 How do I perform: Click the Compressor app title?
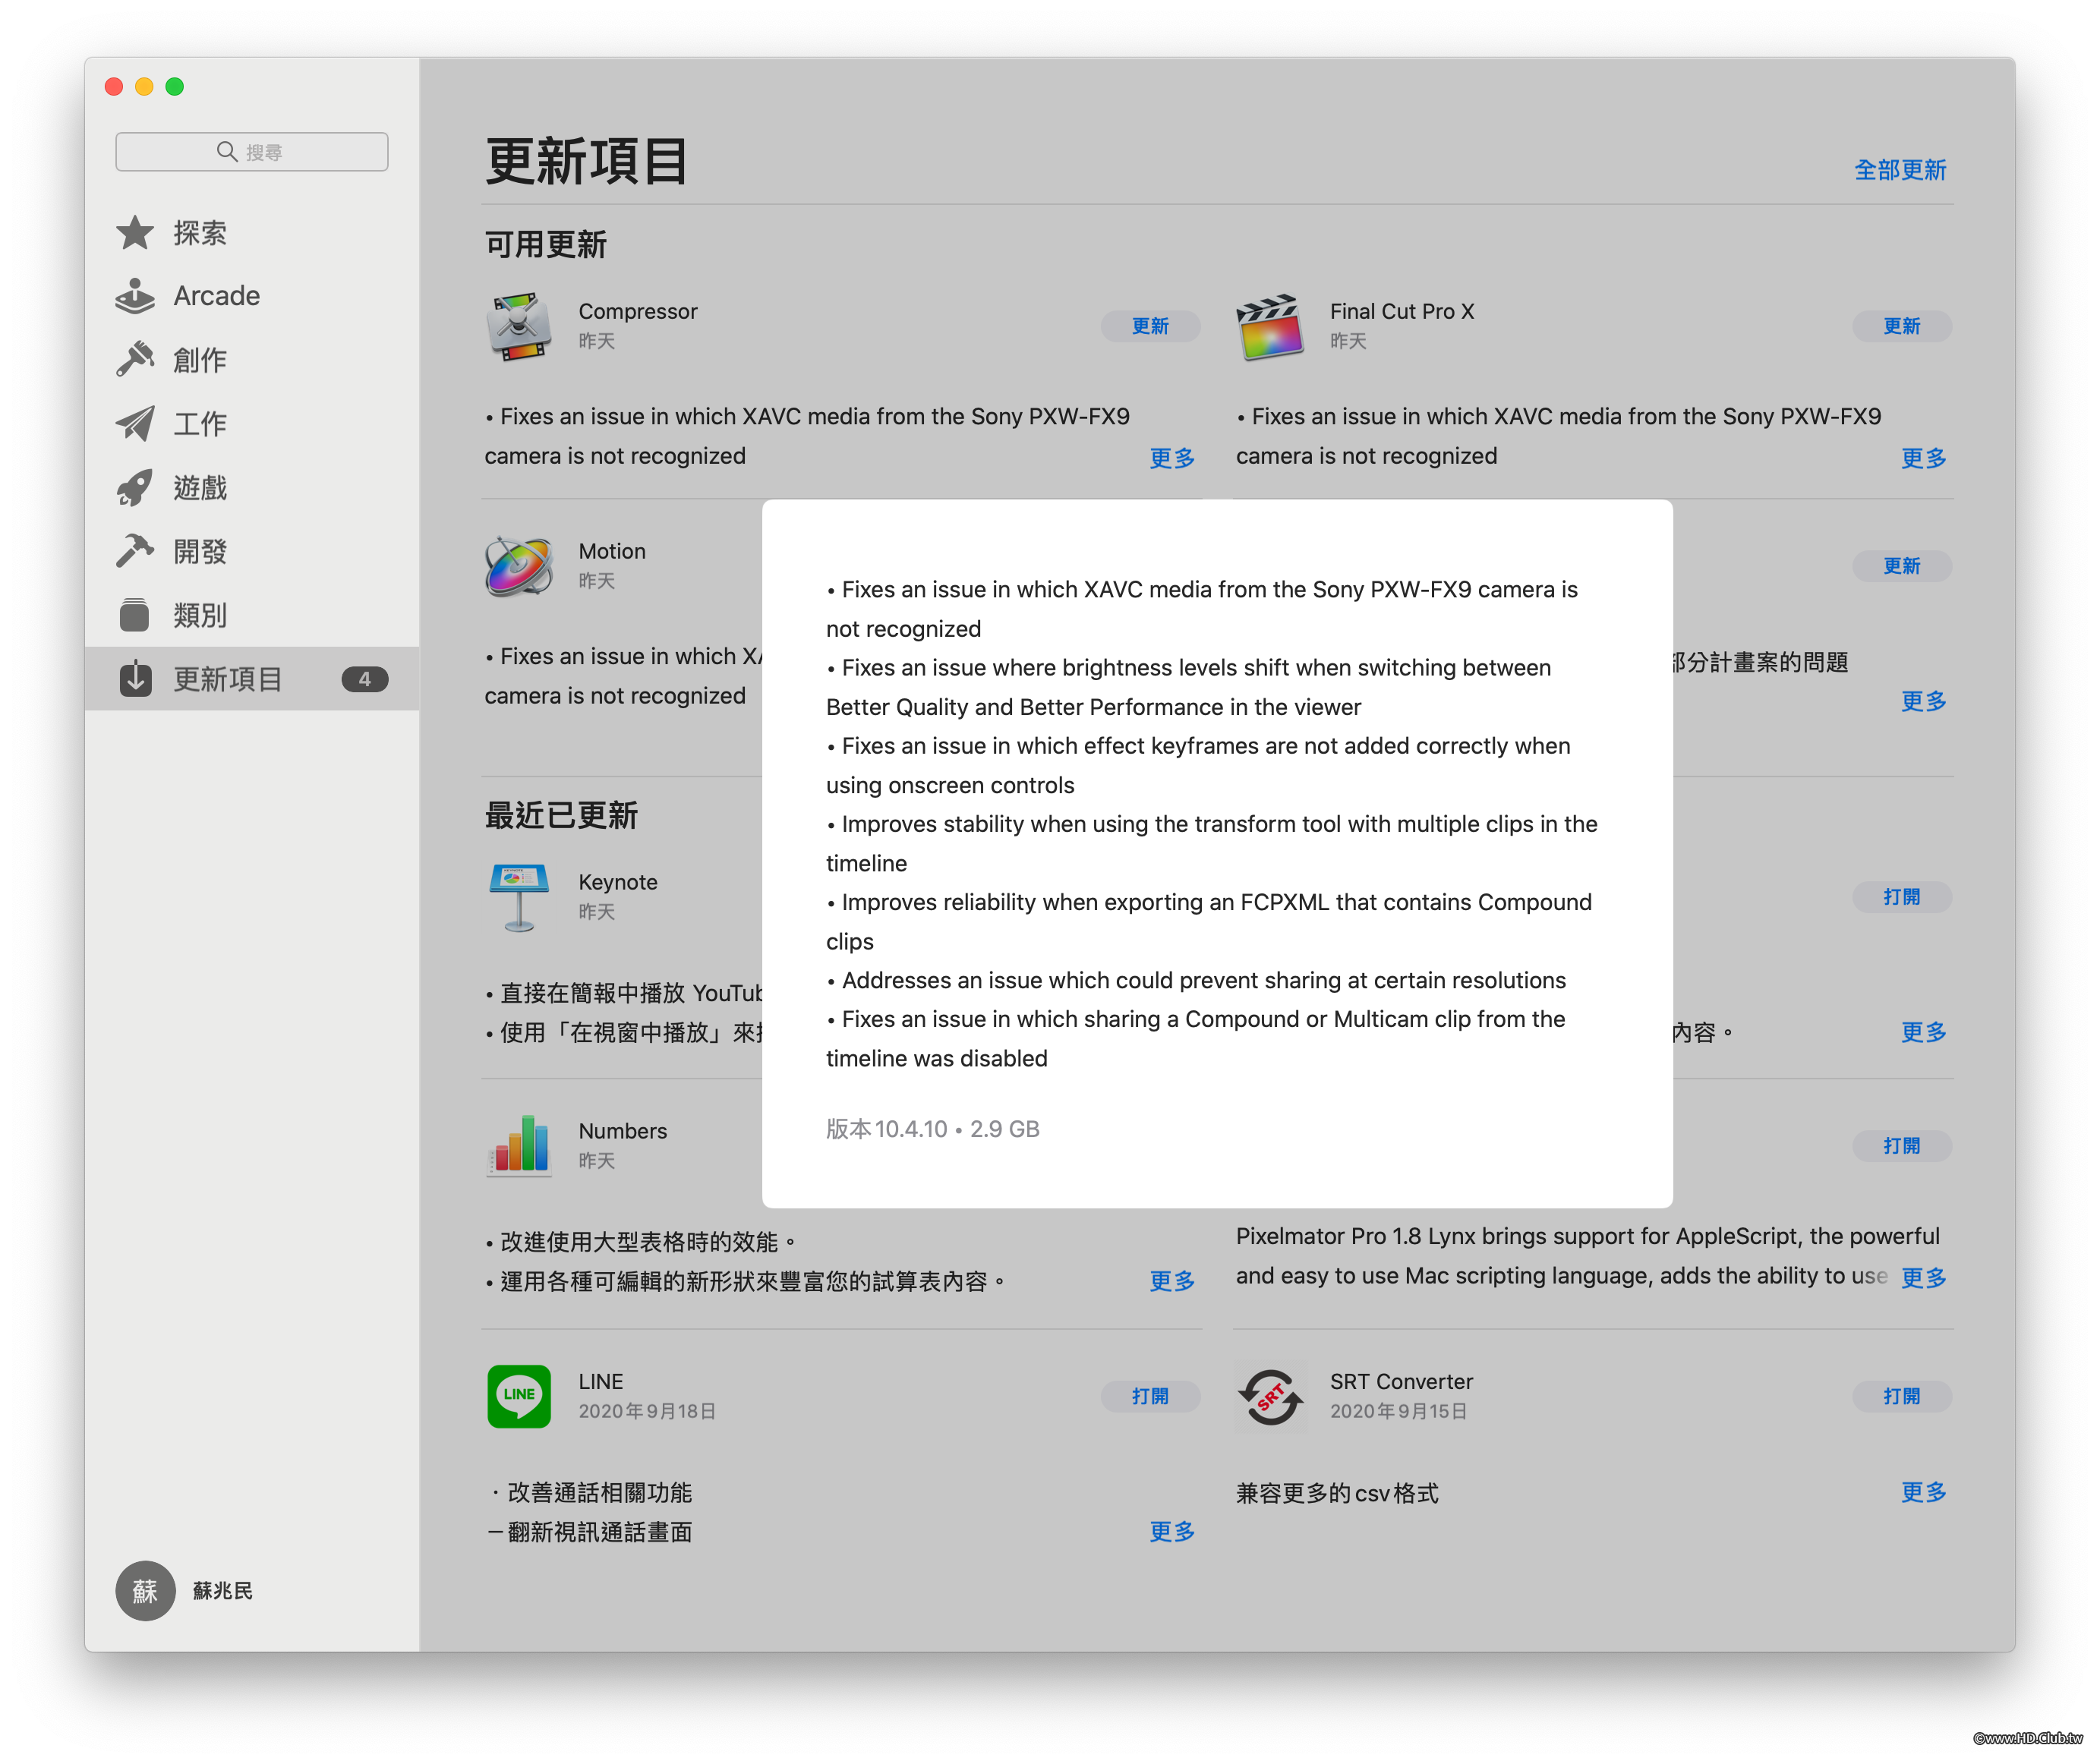pyautogui.click(x=638, y=311)
